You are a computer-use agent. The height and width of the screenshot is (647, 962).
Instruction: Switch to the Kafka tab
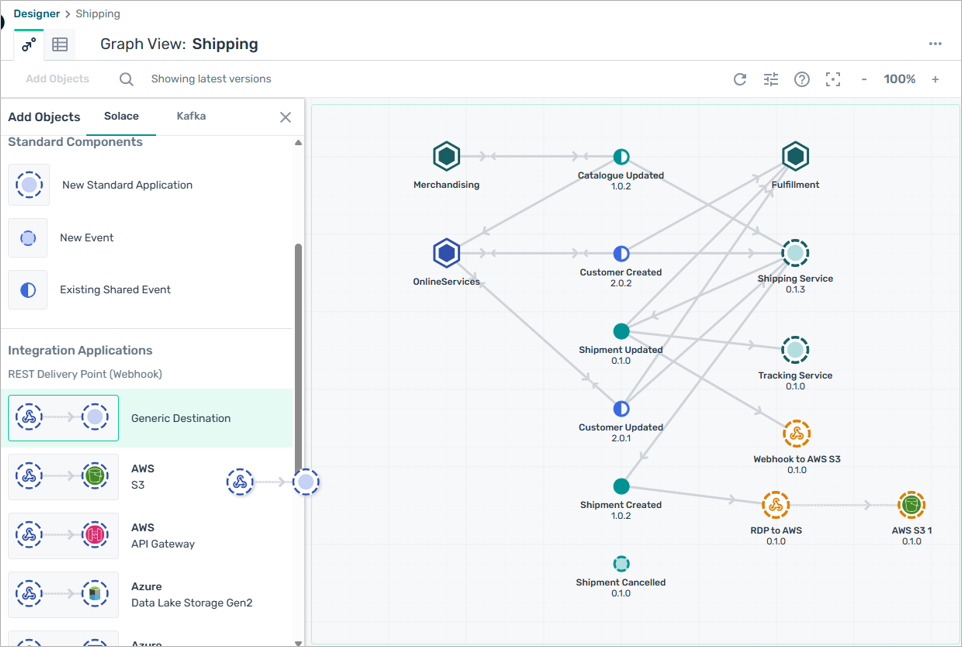point(191,116)
